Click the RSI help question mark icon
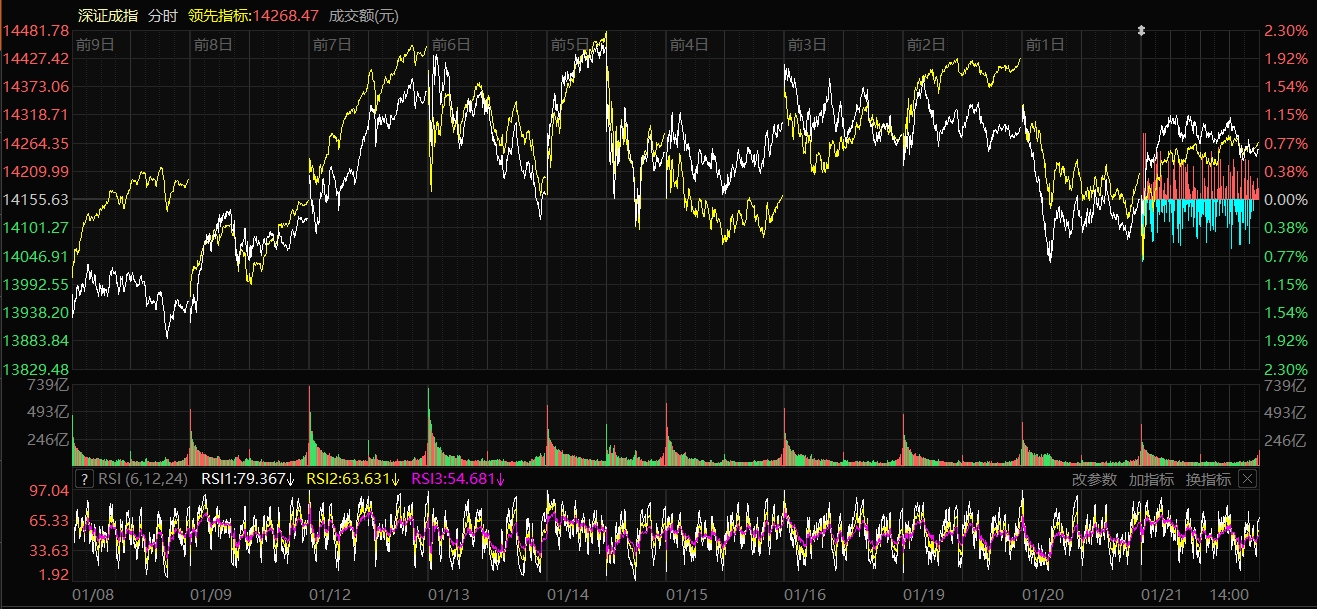Screen dimensions: 1317x609 pos(84,479)
